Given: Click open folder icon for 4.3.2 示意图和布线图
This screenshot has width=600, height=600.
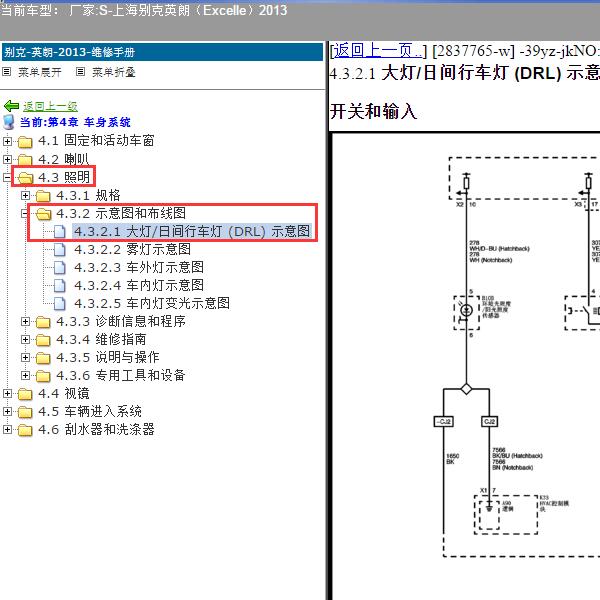Looking at the screenshot, I should [x=43, y=214].
